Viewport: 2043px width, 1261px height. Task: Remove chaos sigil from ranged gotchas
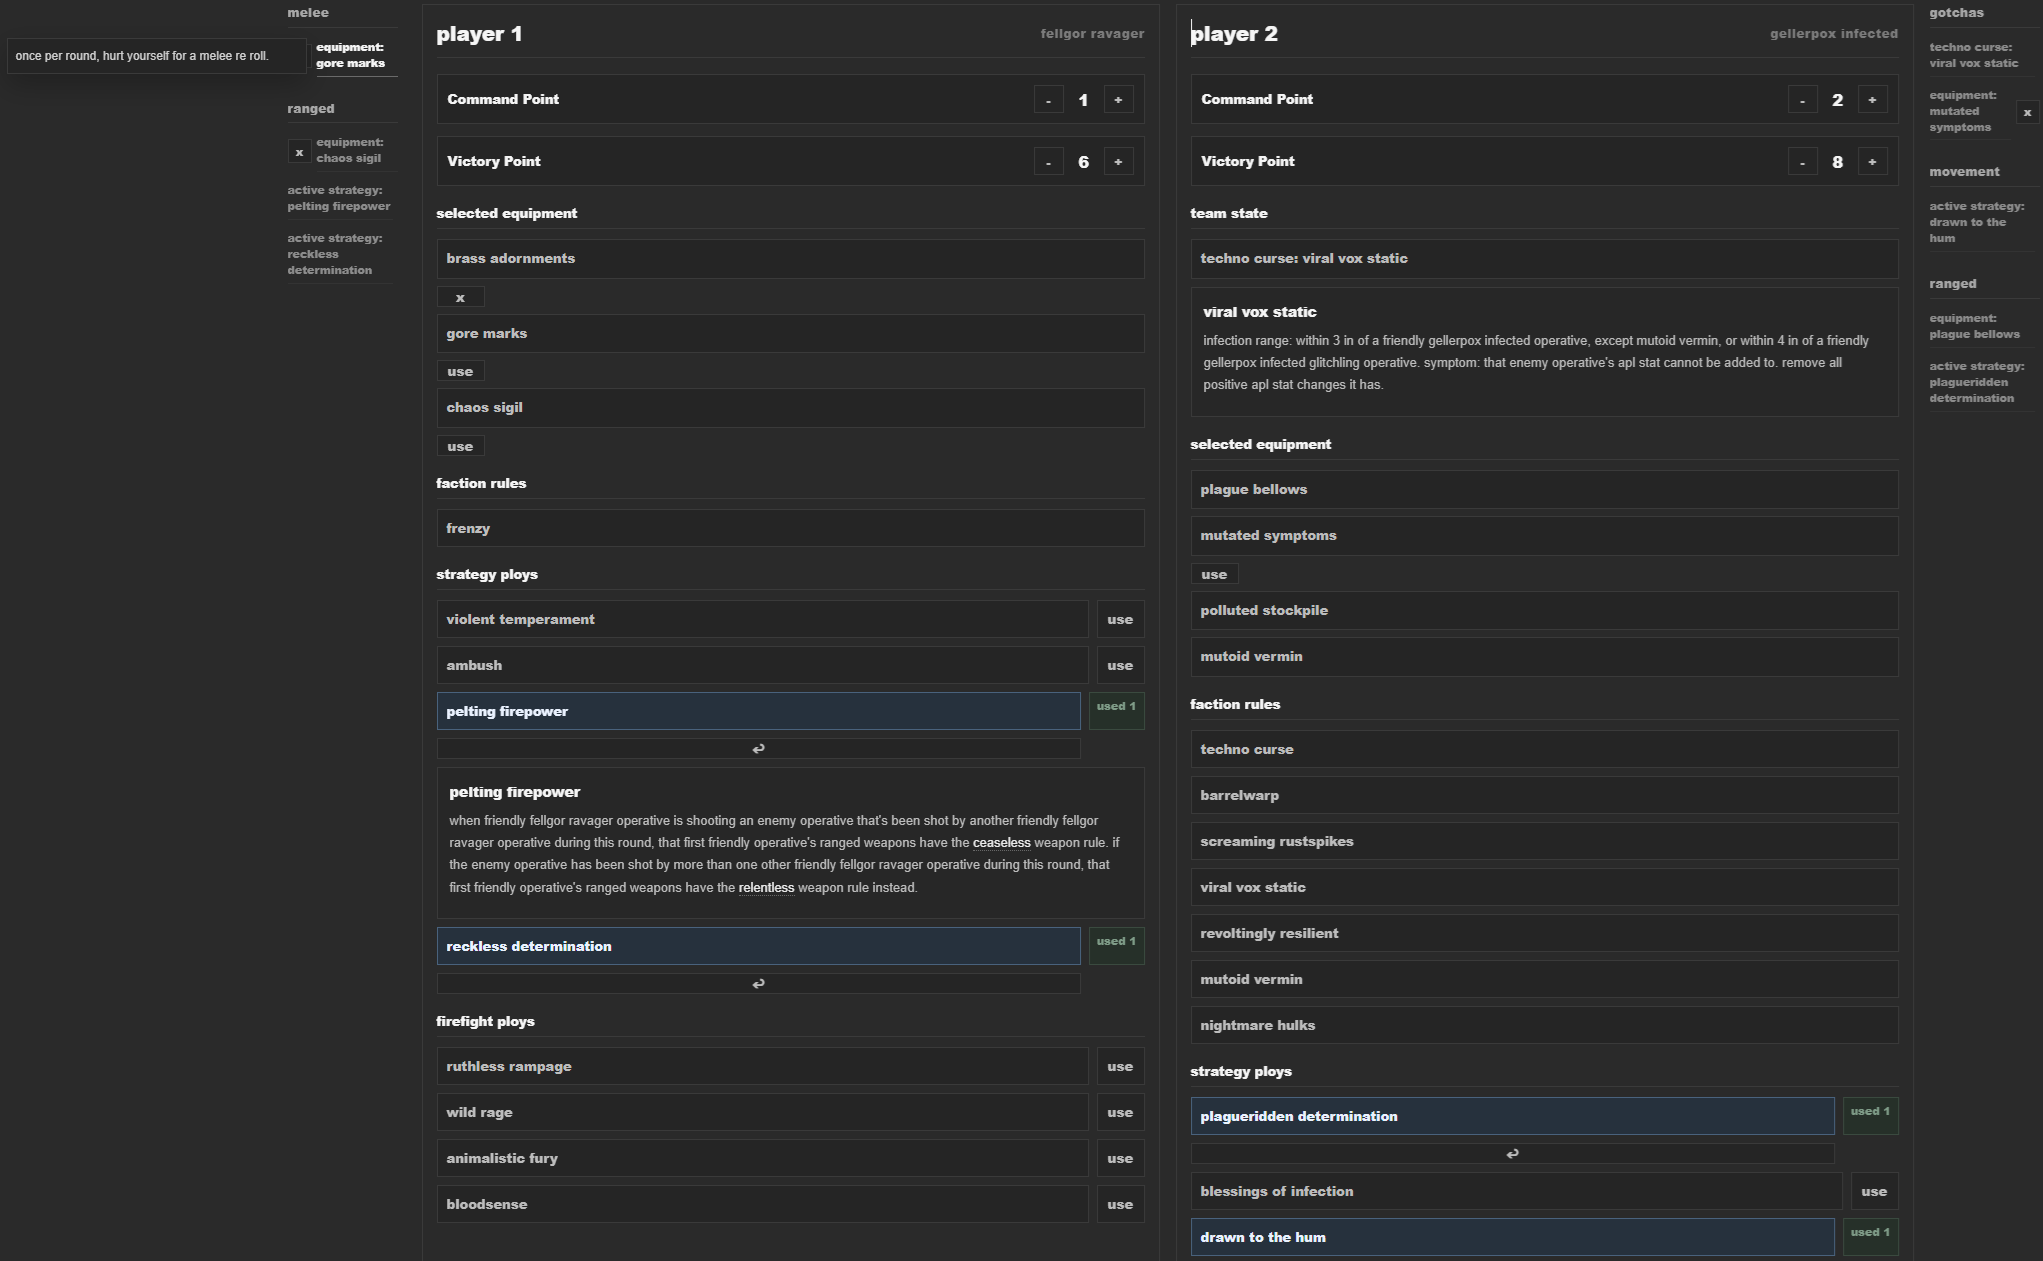click(298, 152)
